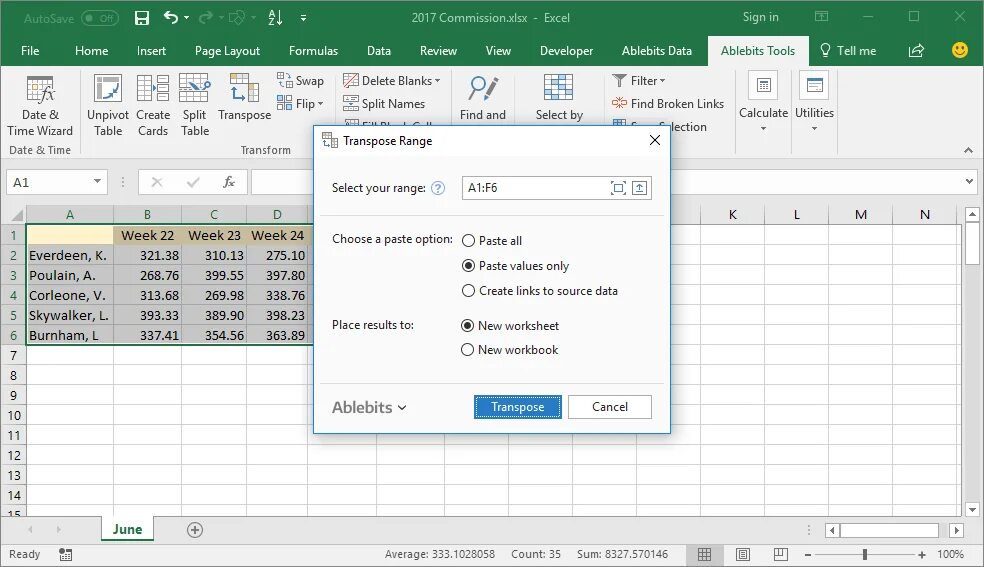Click the Swap ranges tool
The image size is (984, 567).
[301, 80]
